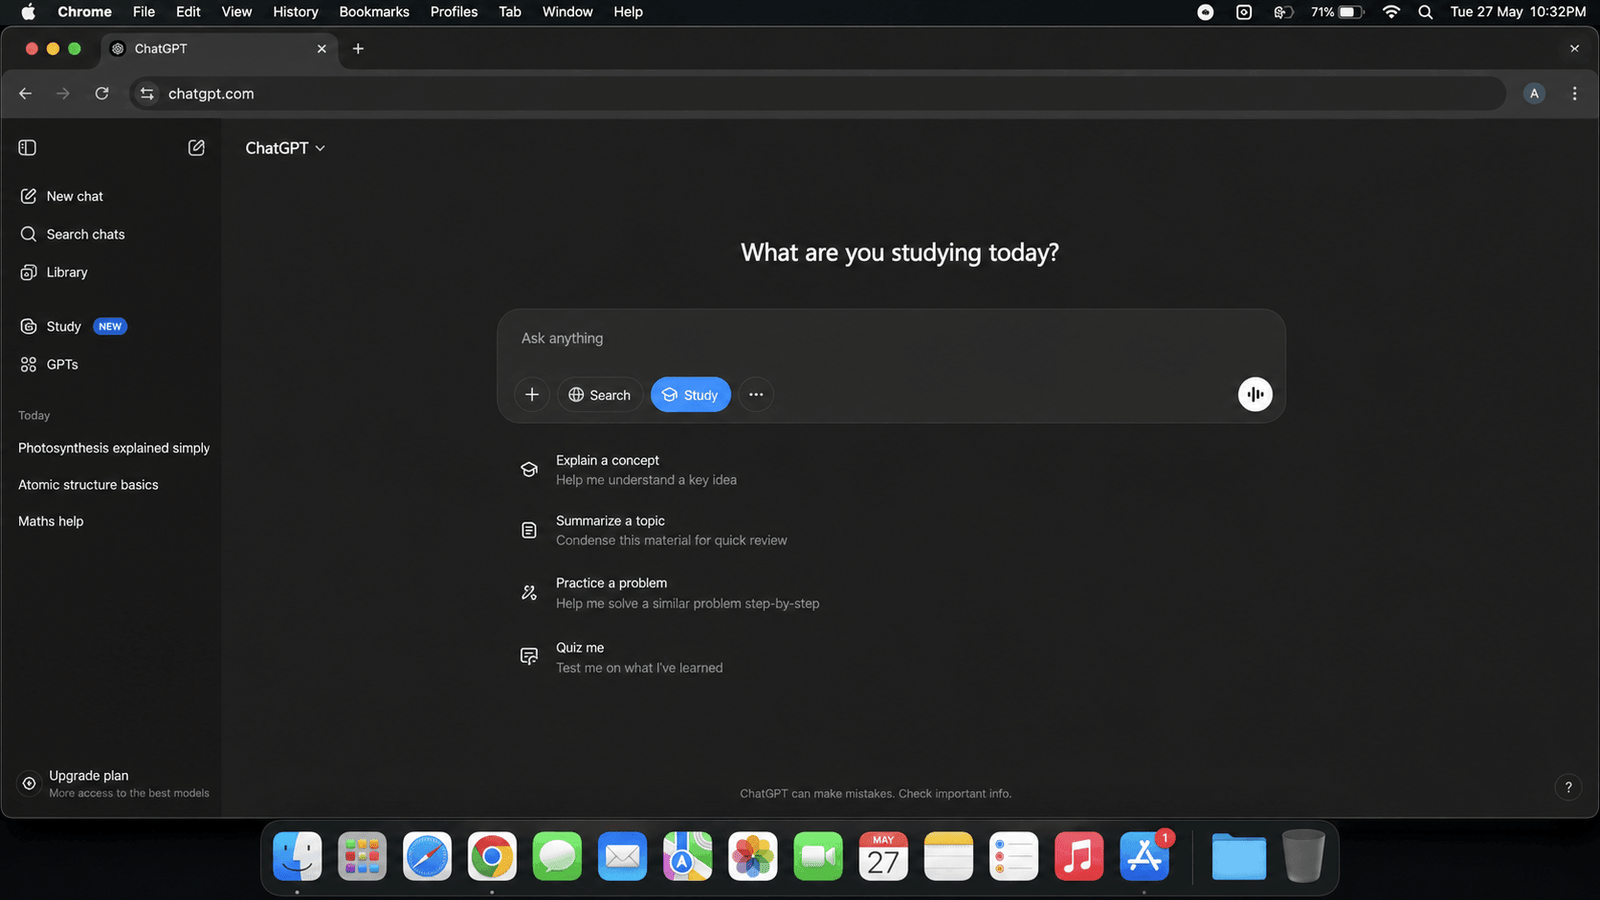Click the plus attach button in composer

(532, 395)
